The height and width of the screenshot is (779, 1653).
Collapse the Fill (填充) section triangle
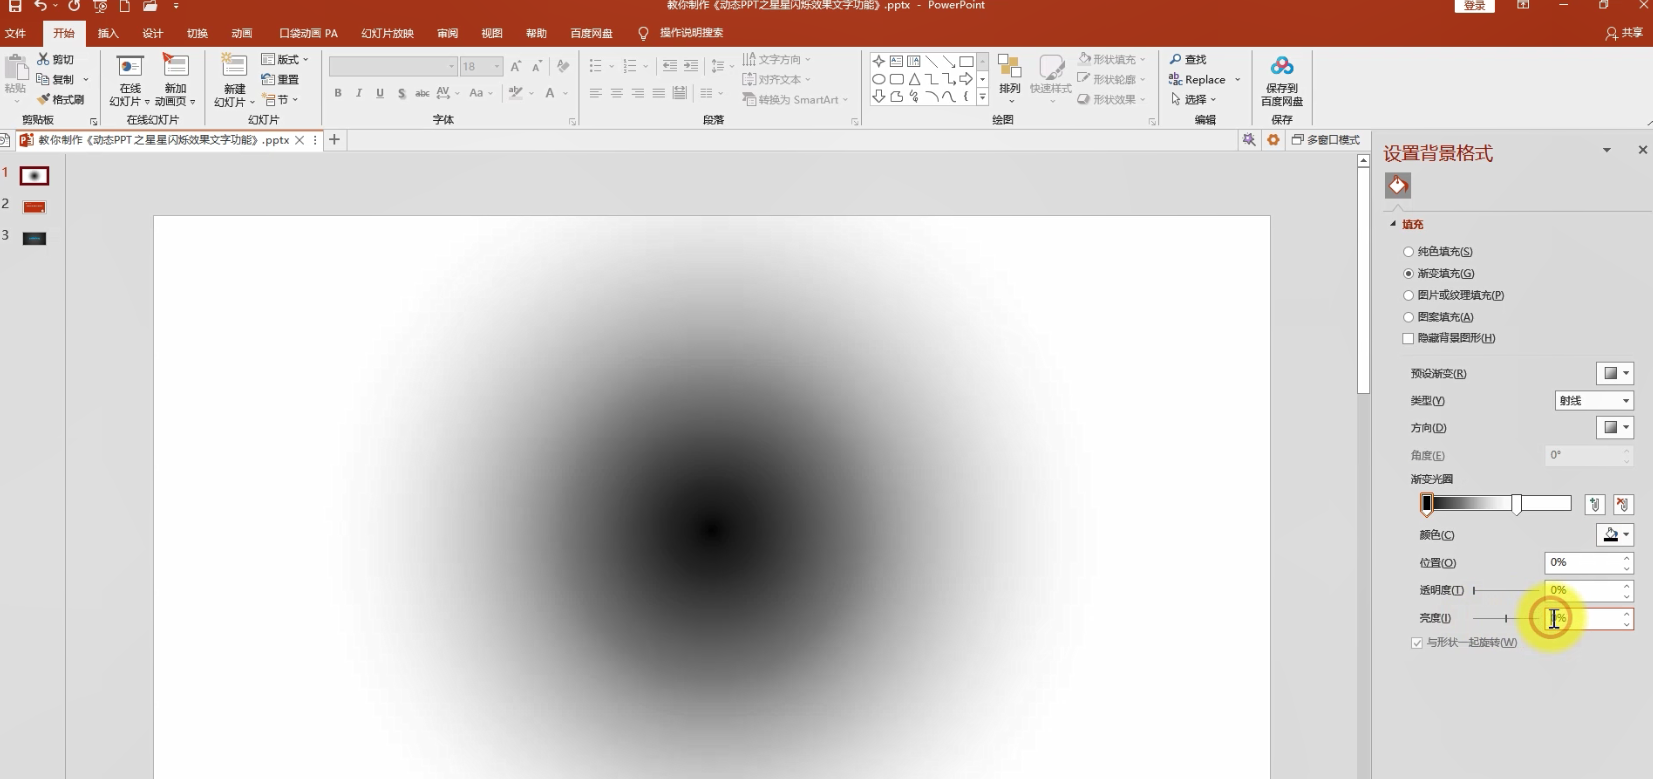coord(1393,224)
